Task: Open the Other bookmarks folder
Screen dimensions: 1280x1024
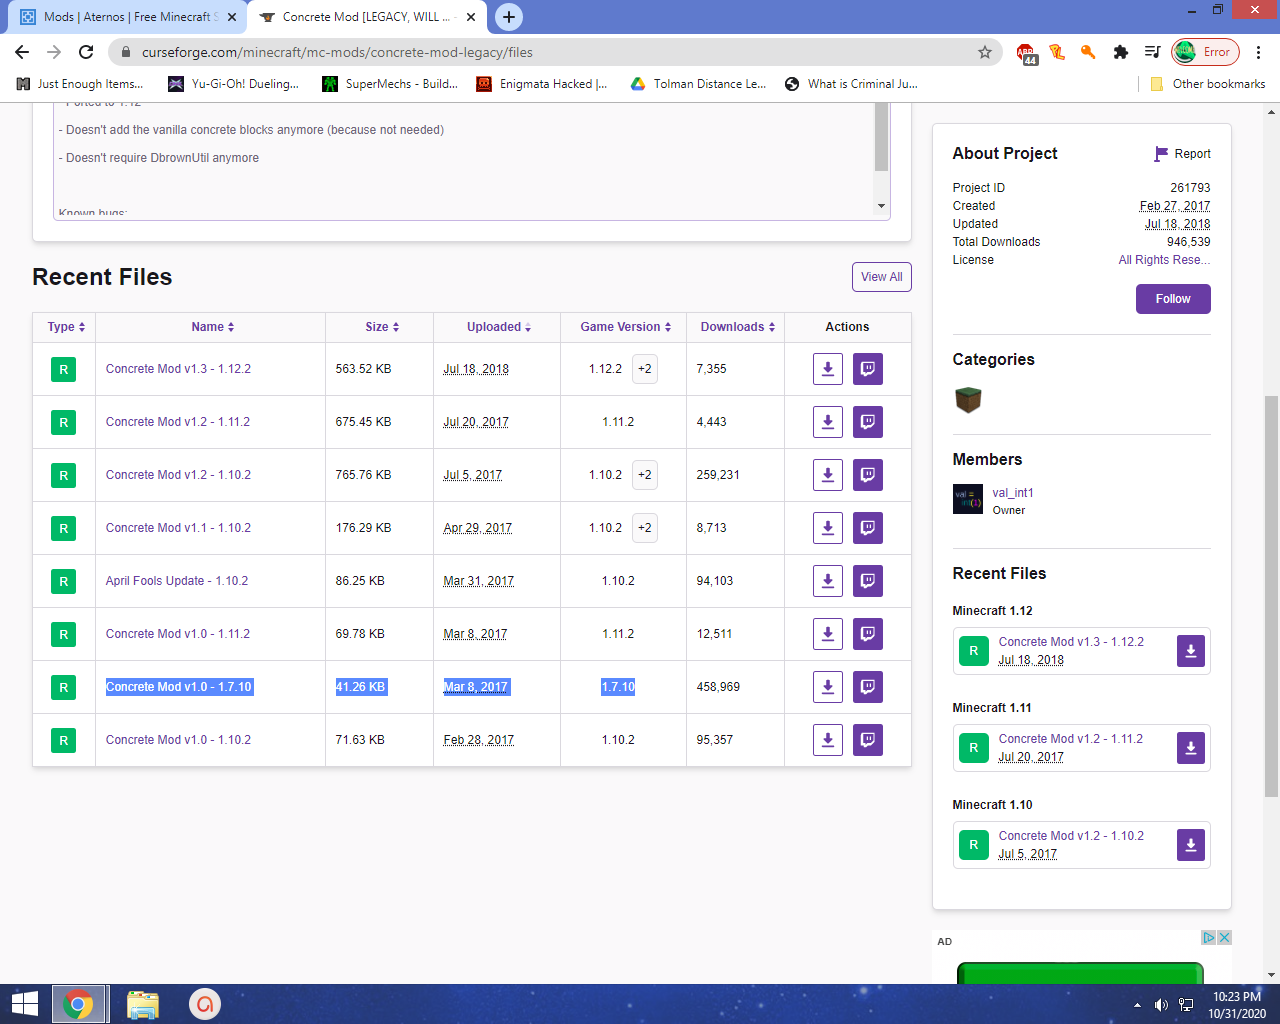Action: [1207, 84]
